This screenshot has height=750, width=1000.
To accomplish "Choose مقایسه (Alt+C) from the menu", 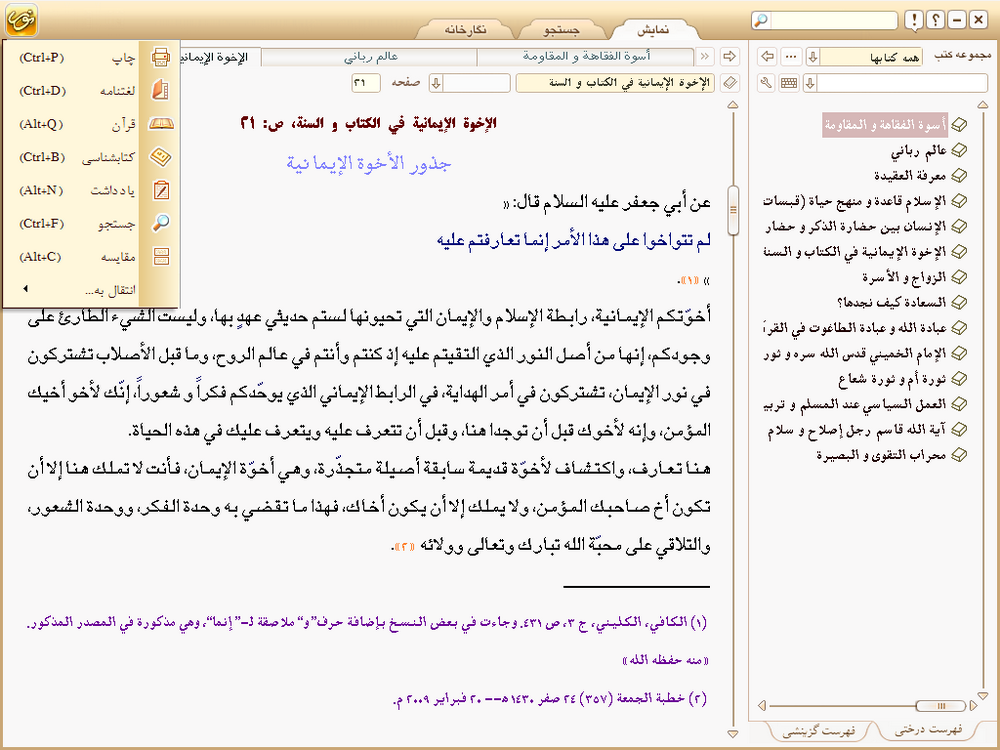I will tap(91, 256).
